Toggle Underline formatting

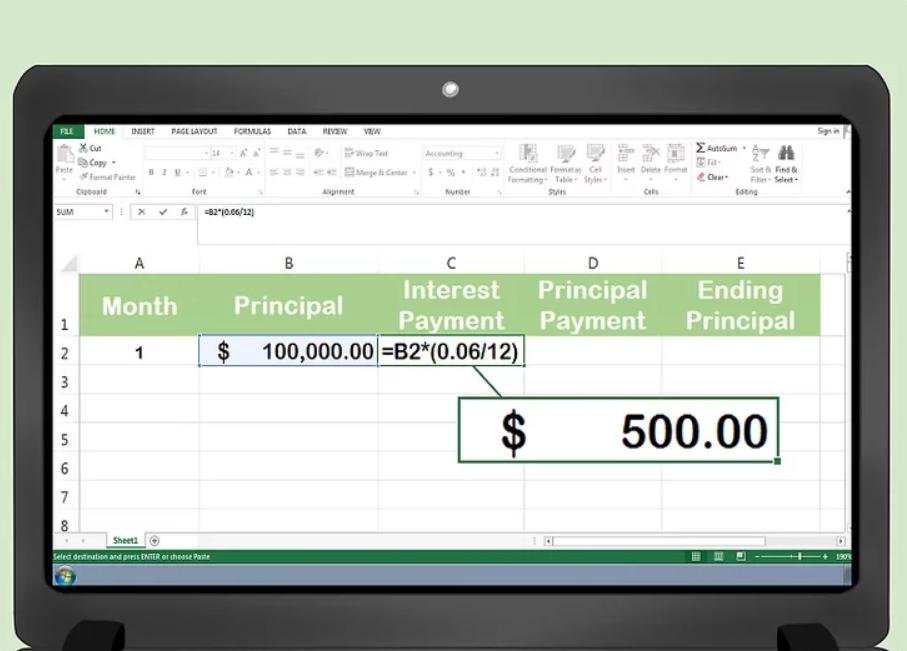178,172
